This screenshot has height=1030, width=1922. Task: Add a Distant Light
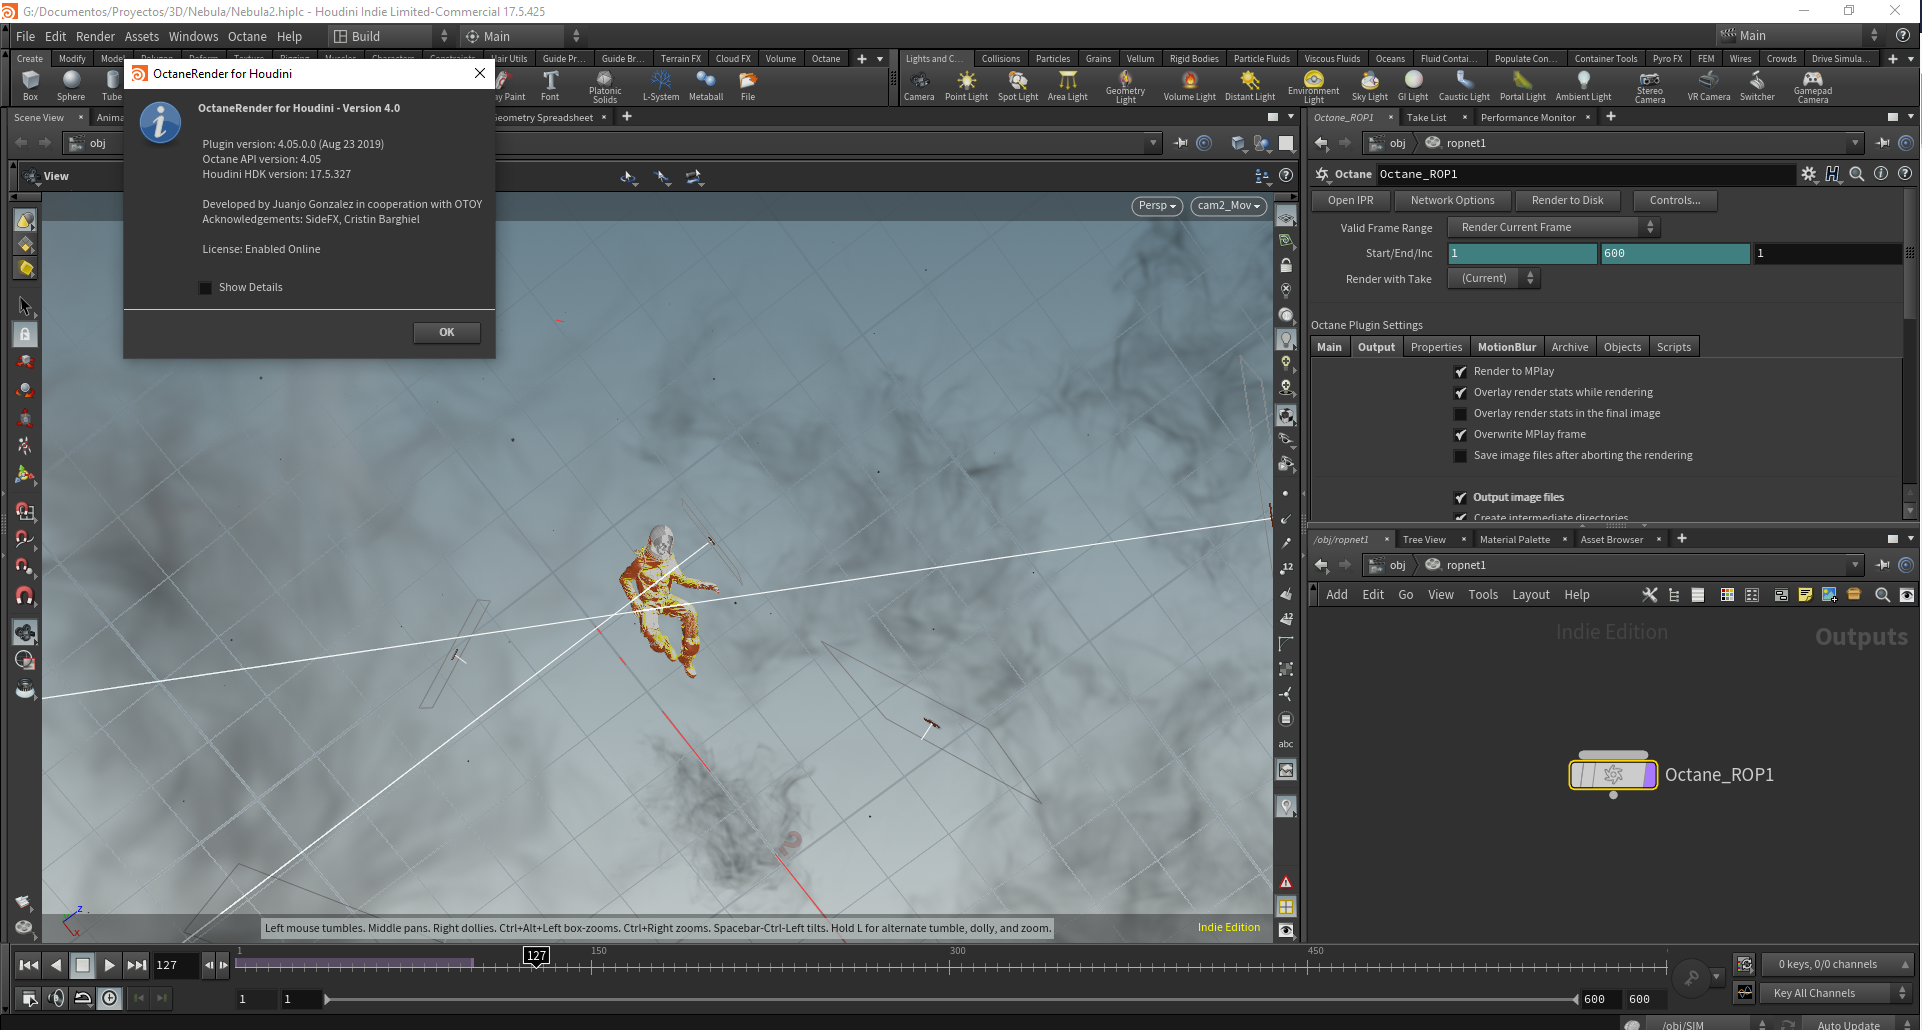1250,85
